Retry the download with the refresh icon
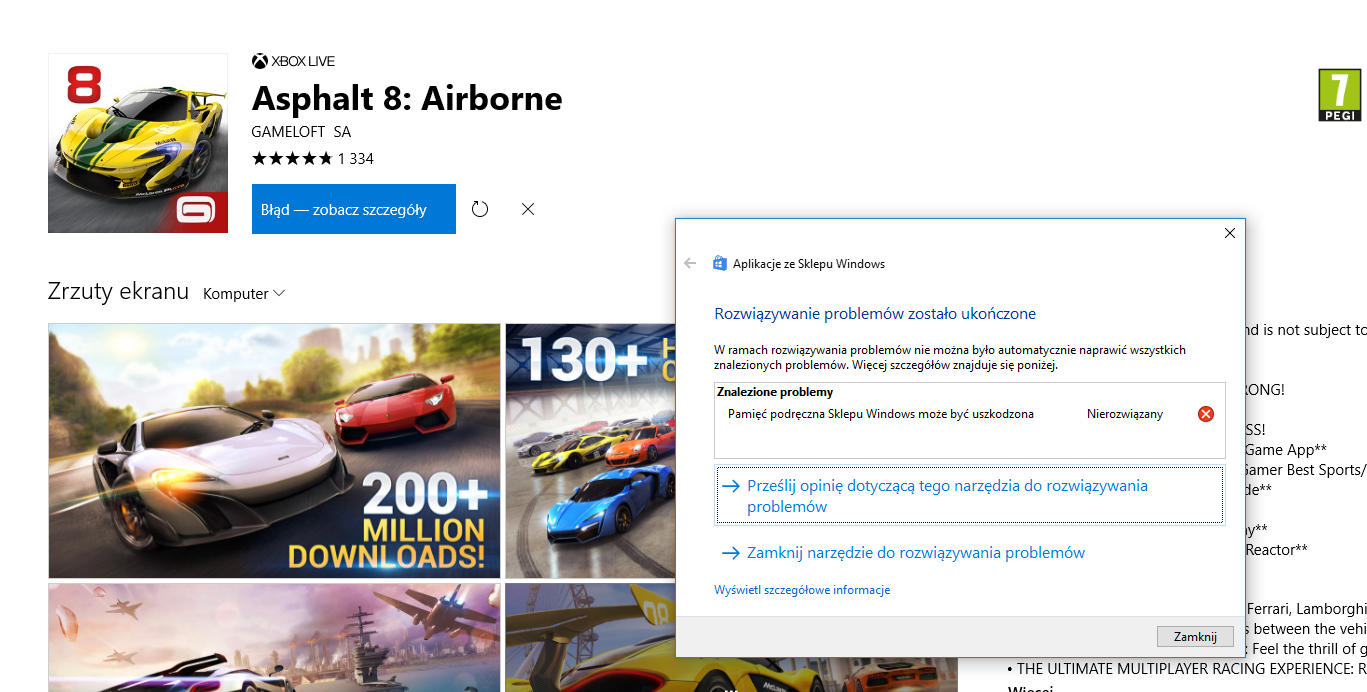The height and width of the screenshot is (692, 1367). (480, 209)
